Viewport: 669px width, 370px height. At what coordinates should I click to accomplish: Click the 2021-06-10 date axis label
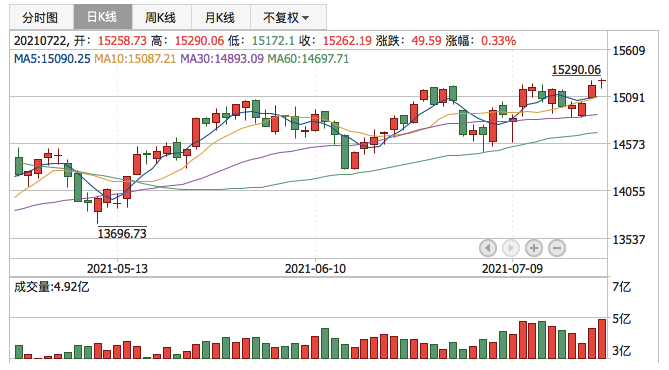pyautogui.click(x=315, y=268)
